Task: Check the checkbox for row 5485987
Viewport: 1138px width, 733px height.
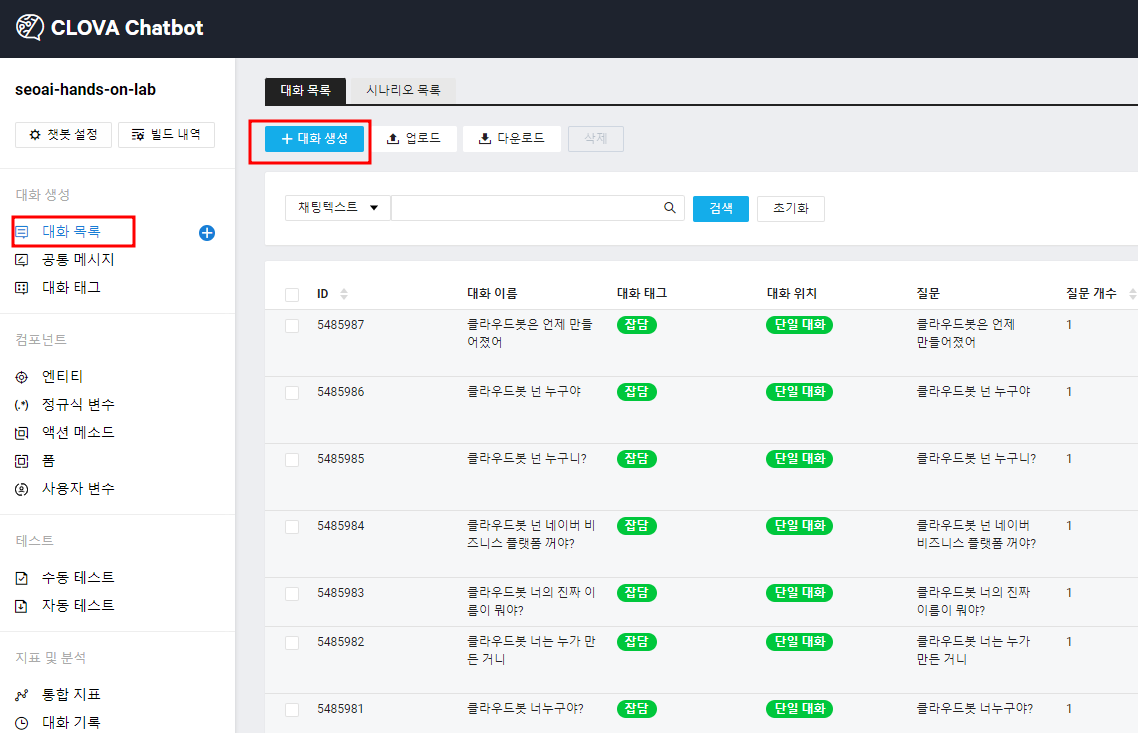Action: tap(291, 324)
